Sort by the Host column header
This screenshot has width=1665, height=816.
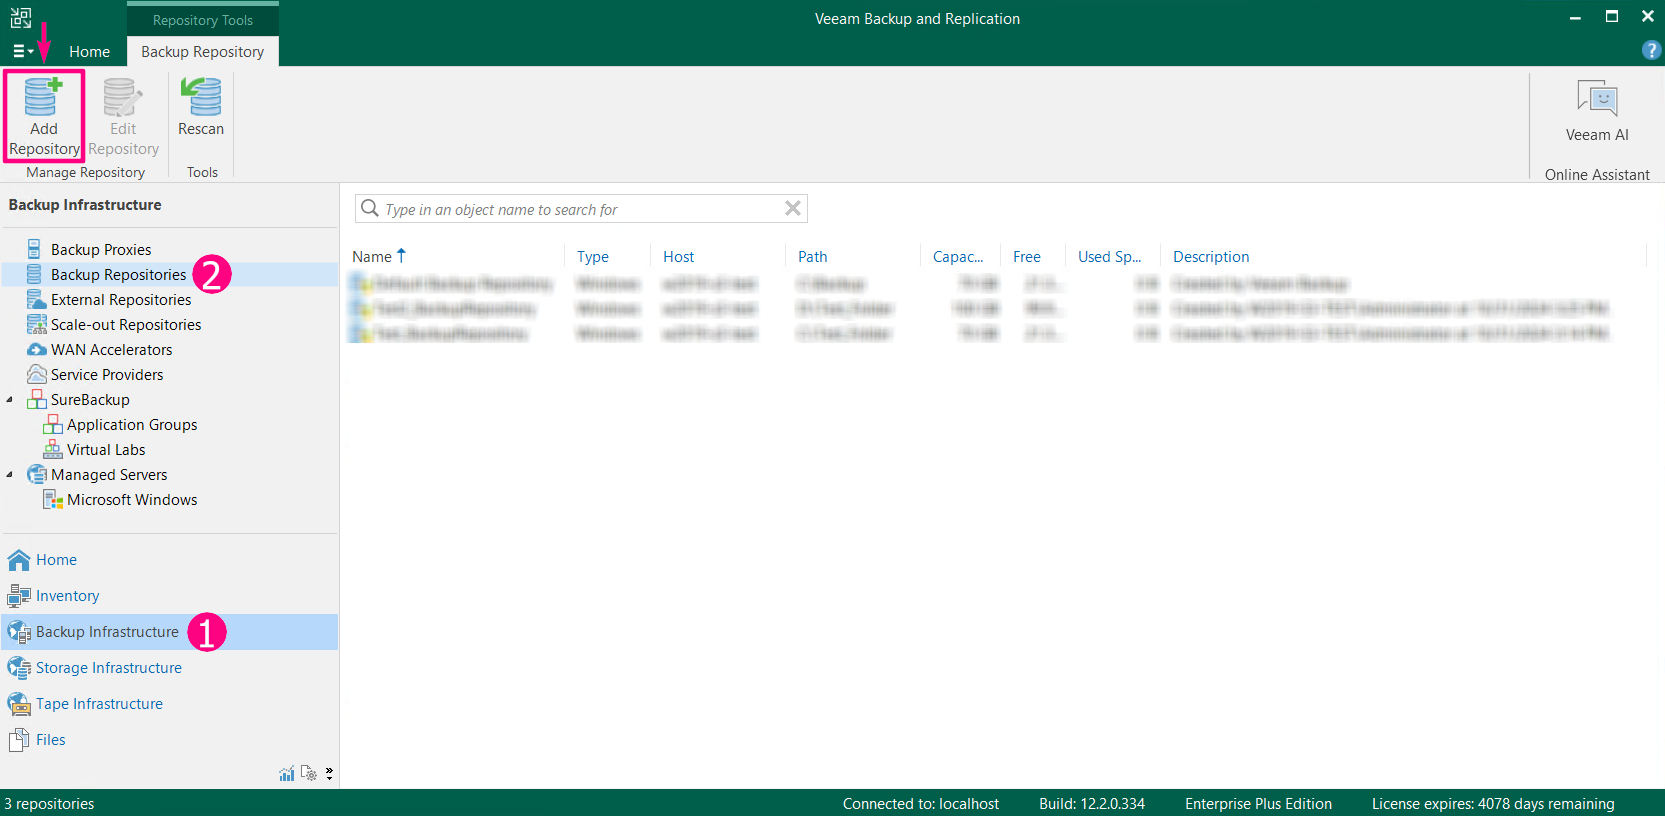pos(679,257)
